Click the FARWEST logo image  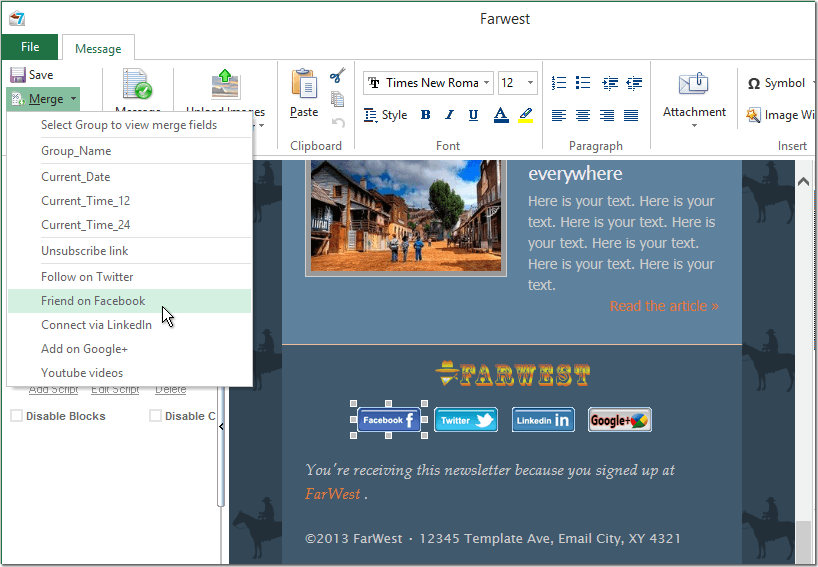[x=513, y=374]
